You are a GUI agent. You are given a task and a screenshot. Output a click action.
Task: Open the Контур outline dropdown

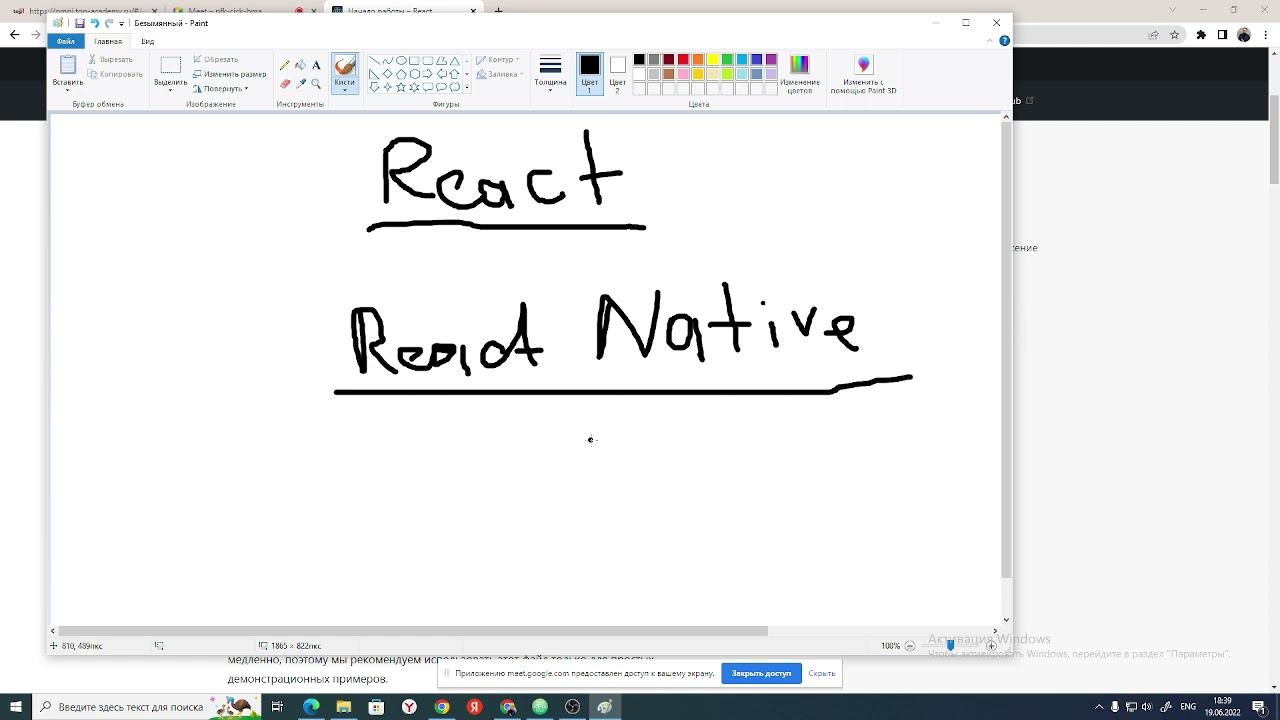click(497, 60)
